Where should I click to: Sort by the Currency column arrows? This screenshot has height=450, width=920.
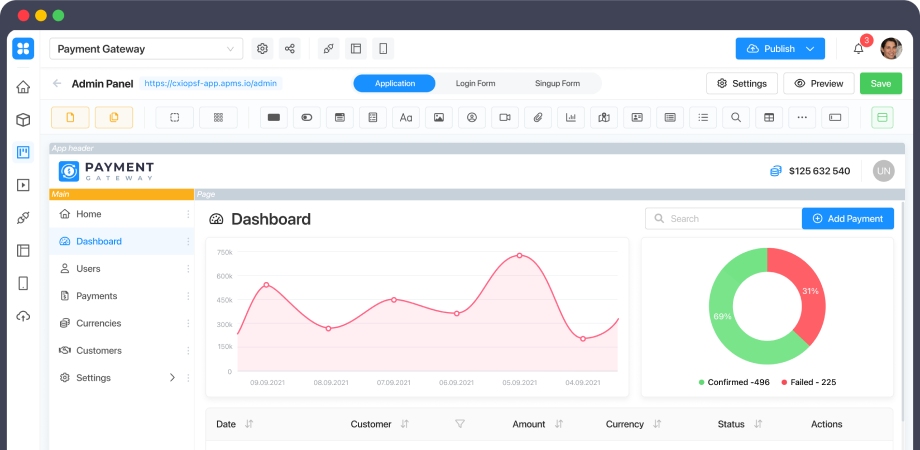(x=657, y=424)
